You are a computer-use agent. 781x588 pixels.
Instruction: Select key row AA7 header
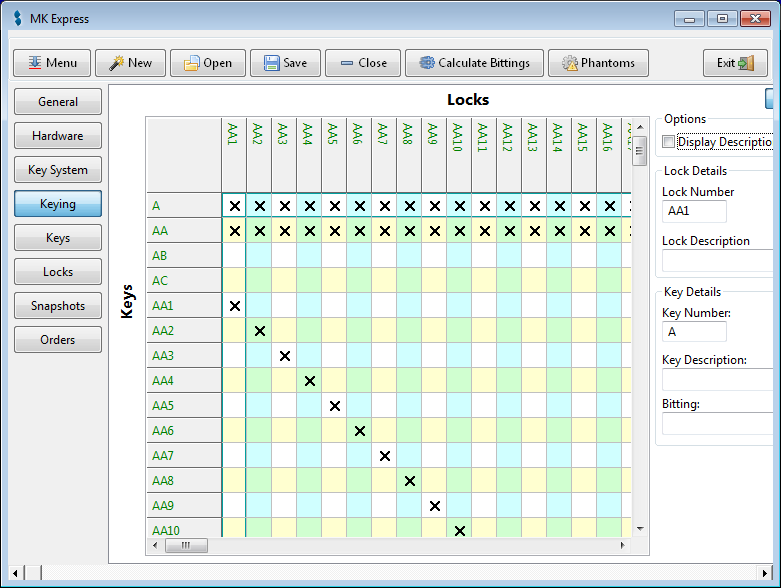pos(184,456)
